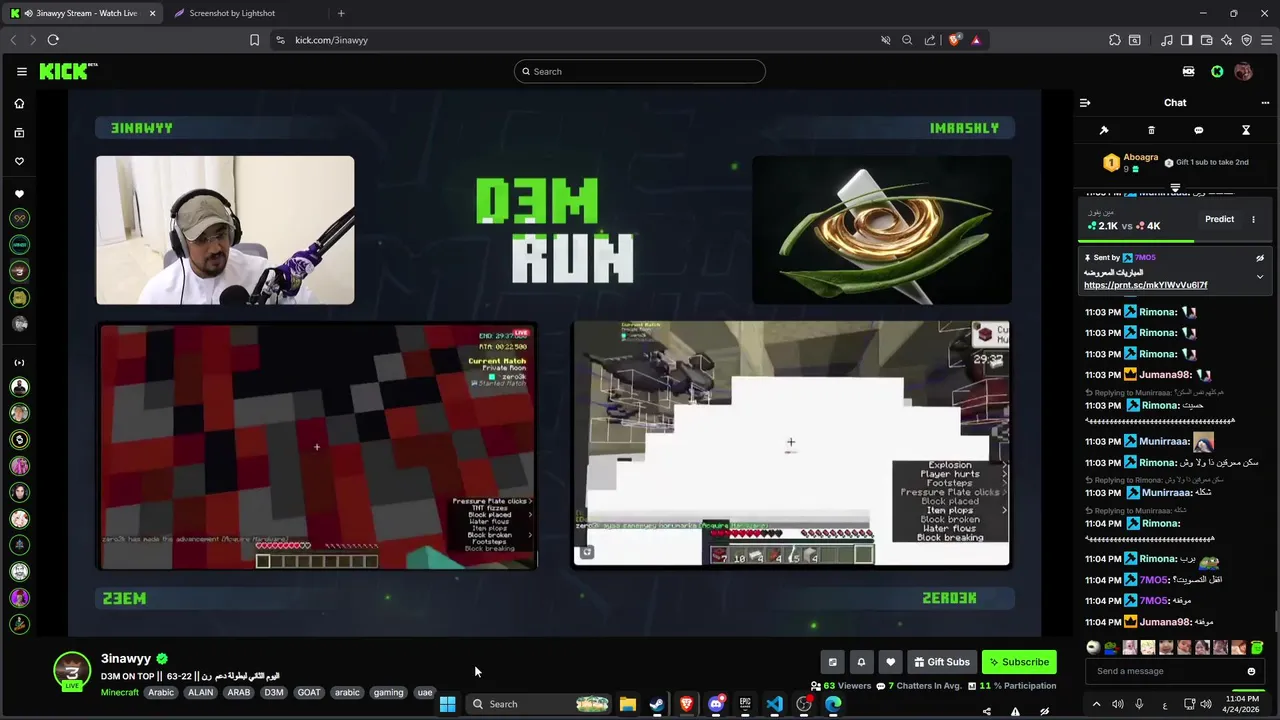Open Leo AI sparkle icon
Viewport: 1280px width, 720px height.
(x=1226, y=40)
